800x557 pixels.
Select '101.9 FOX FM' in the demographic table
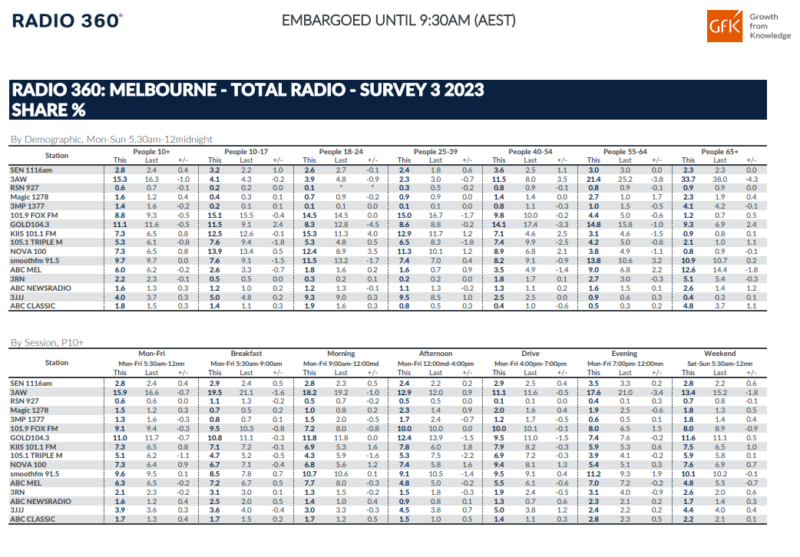click(x=34, y=215)
